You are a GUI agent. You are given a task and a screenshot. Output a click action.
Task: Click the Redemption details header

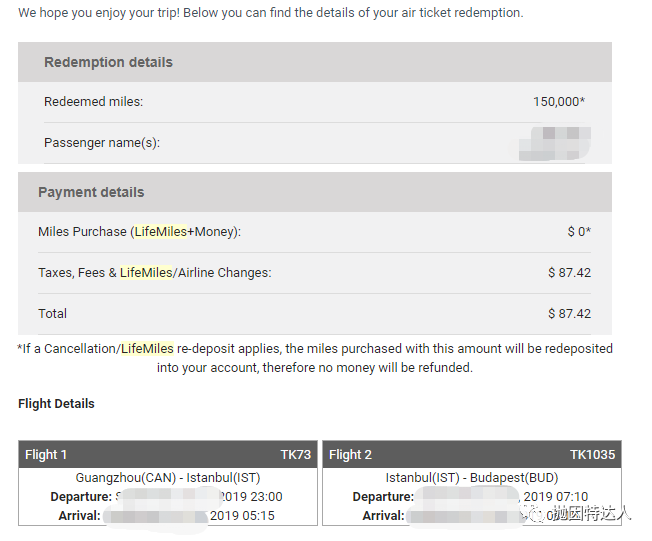click(x=108, y=62)
